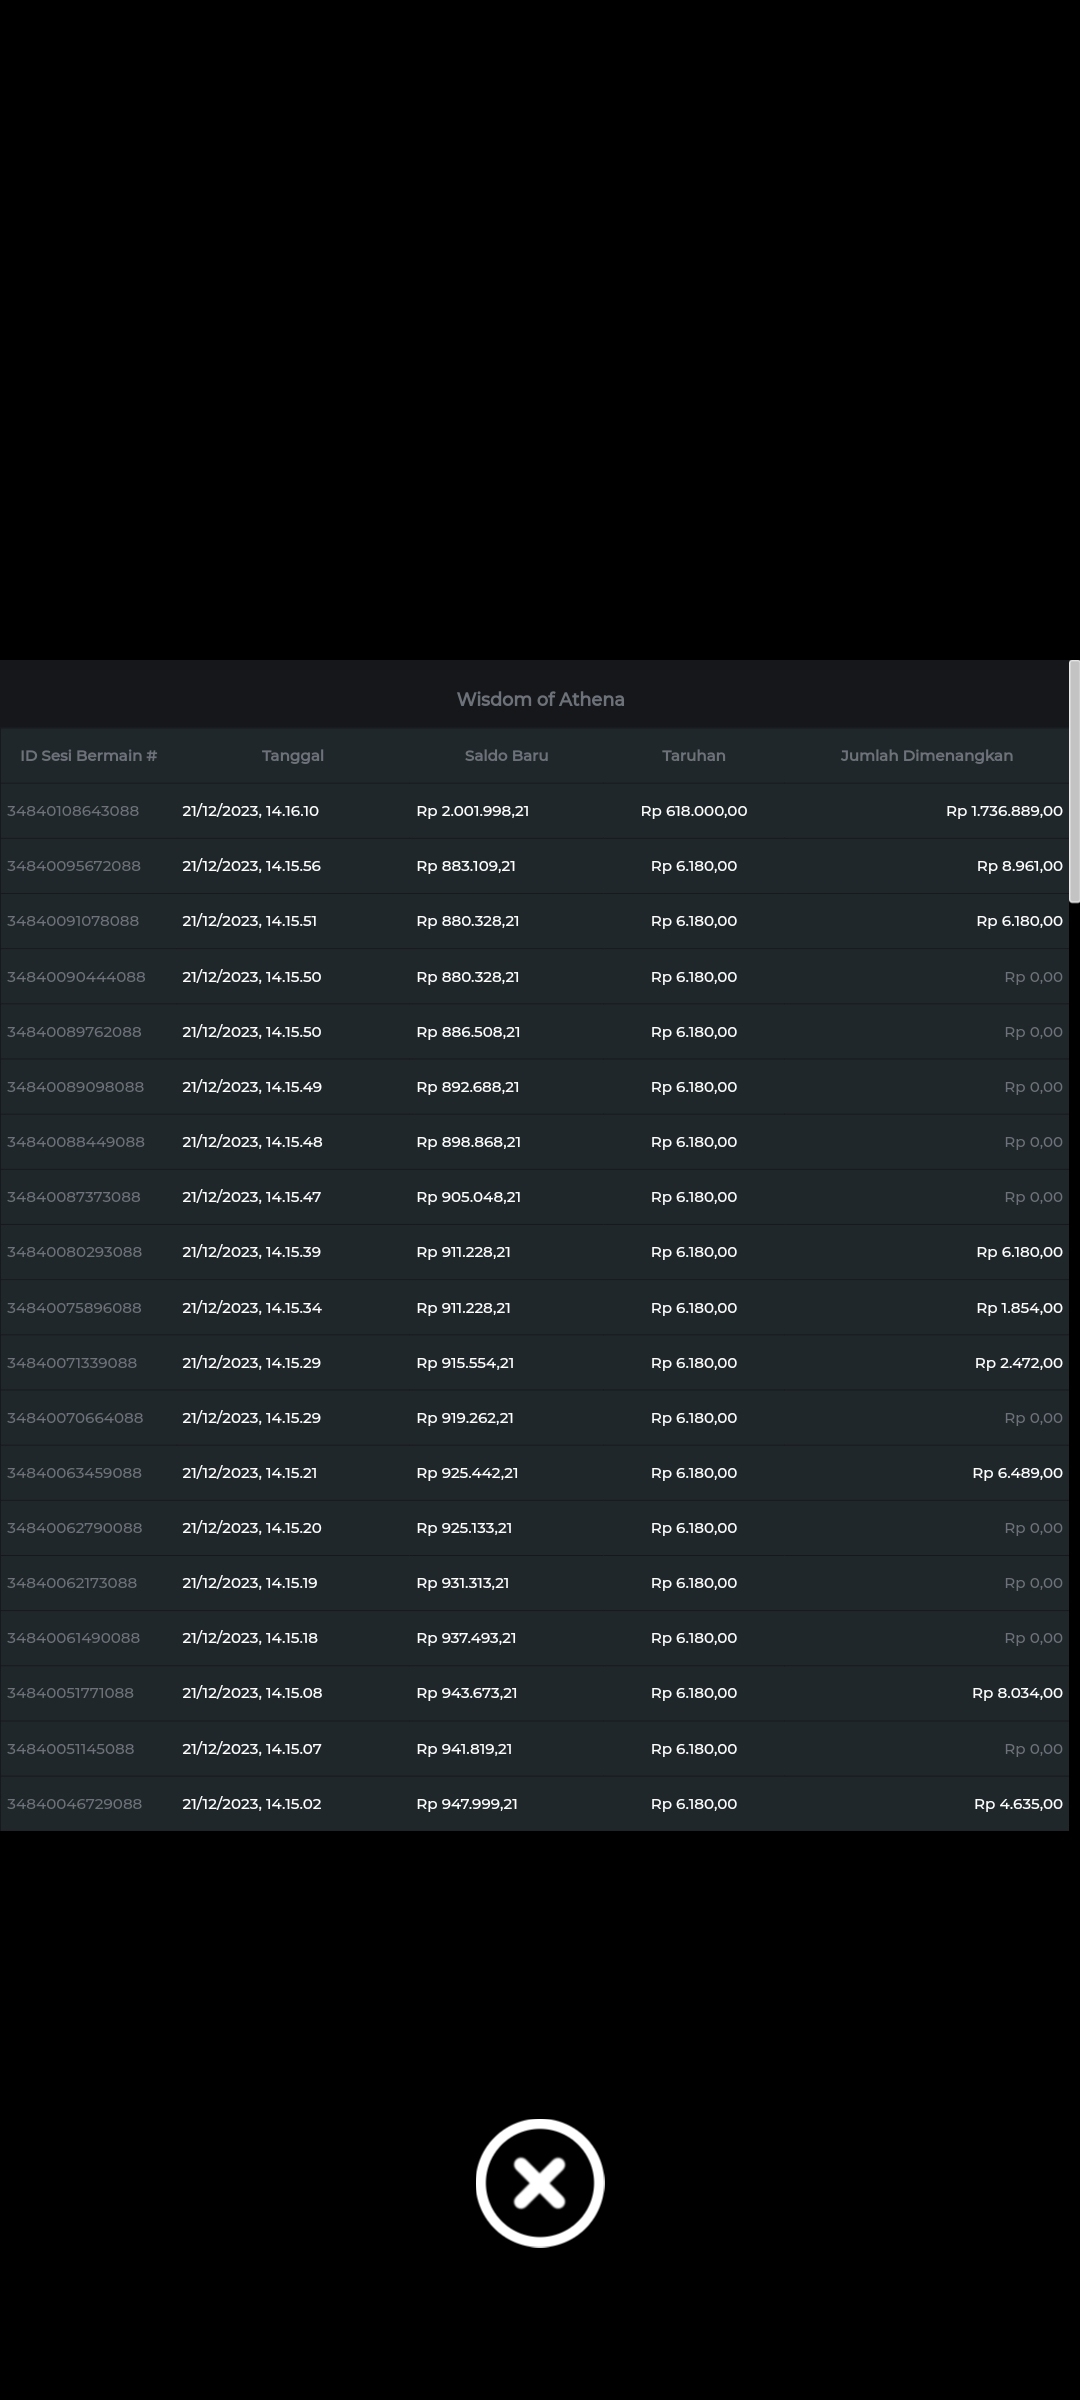View session ID 34840071339088

pyautogui.click(x=72, y=1363)
